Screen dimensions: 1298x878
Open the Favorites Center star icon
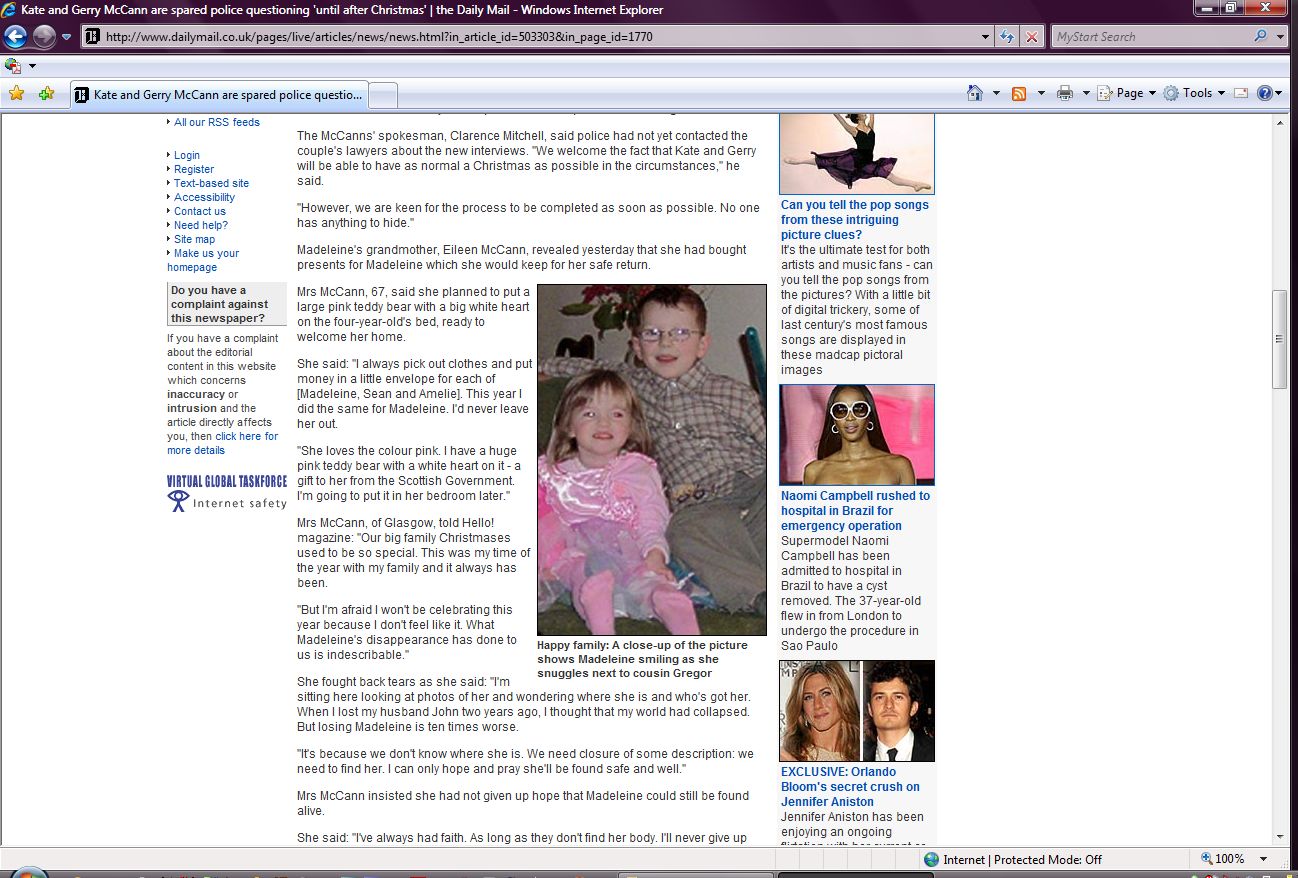16,94
